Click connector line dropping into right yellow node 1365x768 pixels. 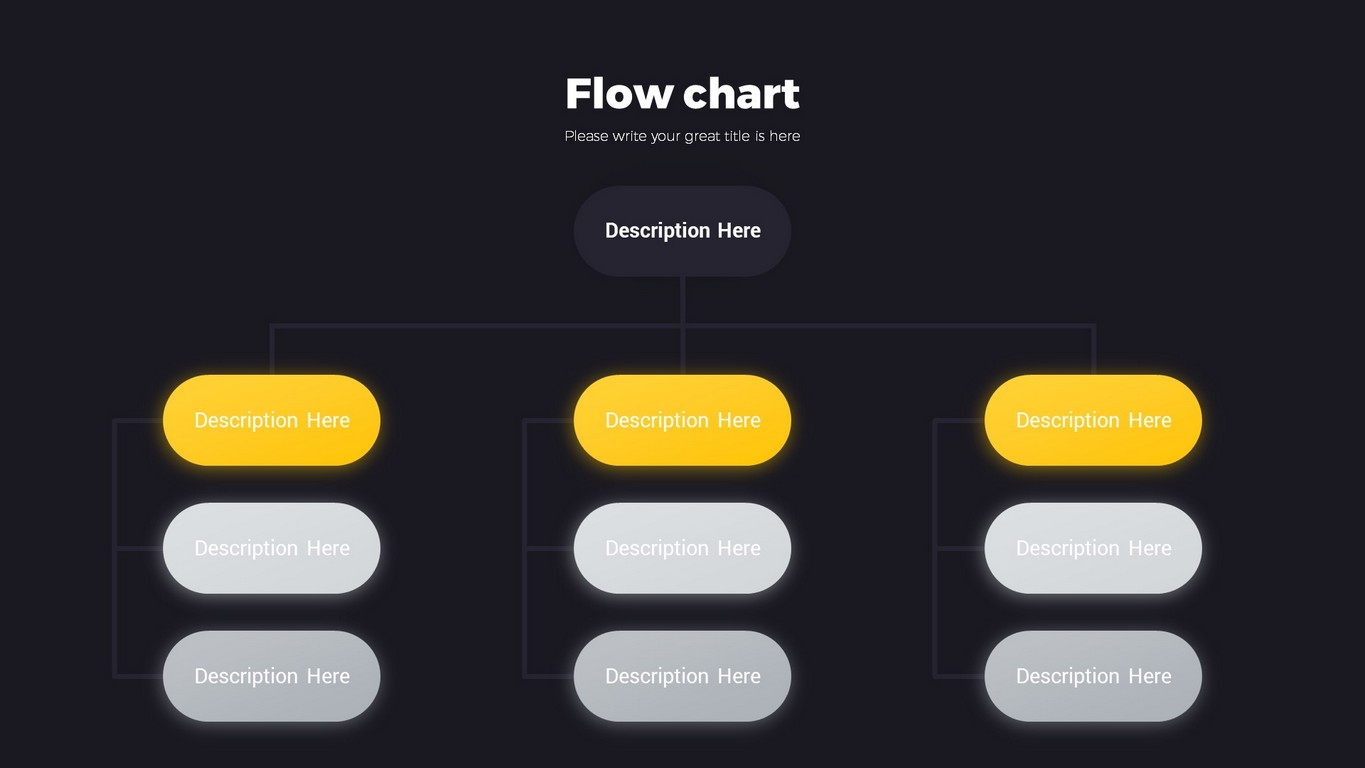pos(1093,350)
